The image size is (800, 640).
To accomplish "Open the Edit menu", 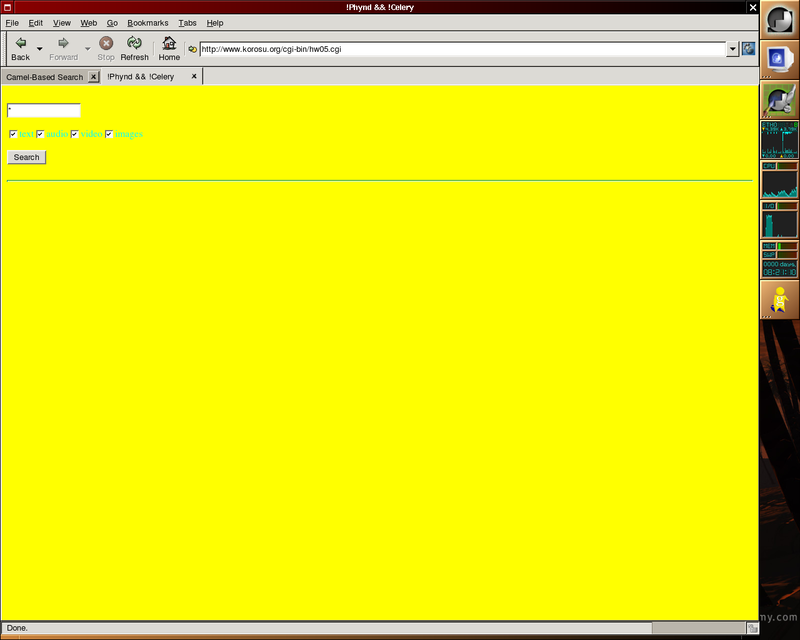I will point(35,23).
